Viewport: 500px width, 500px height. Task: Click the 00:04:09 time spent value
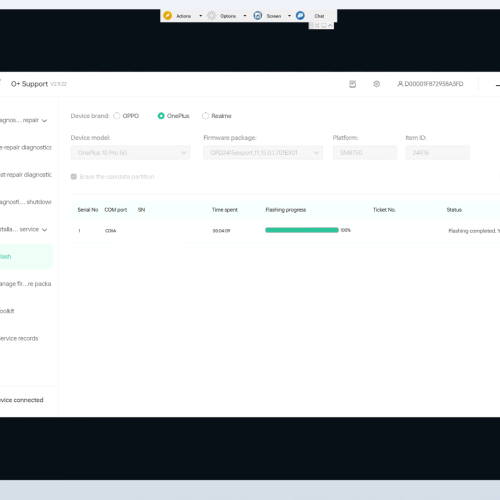[221, 231]
